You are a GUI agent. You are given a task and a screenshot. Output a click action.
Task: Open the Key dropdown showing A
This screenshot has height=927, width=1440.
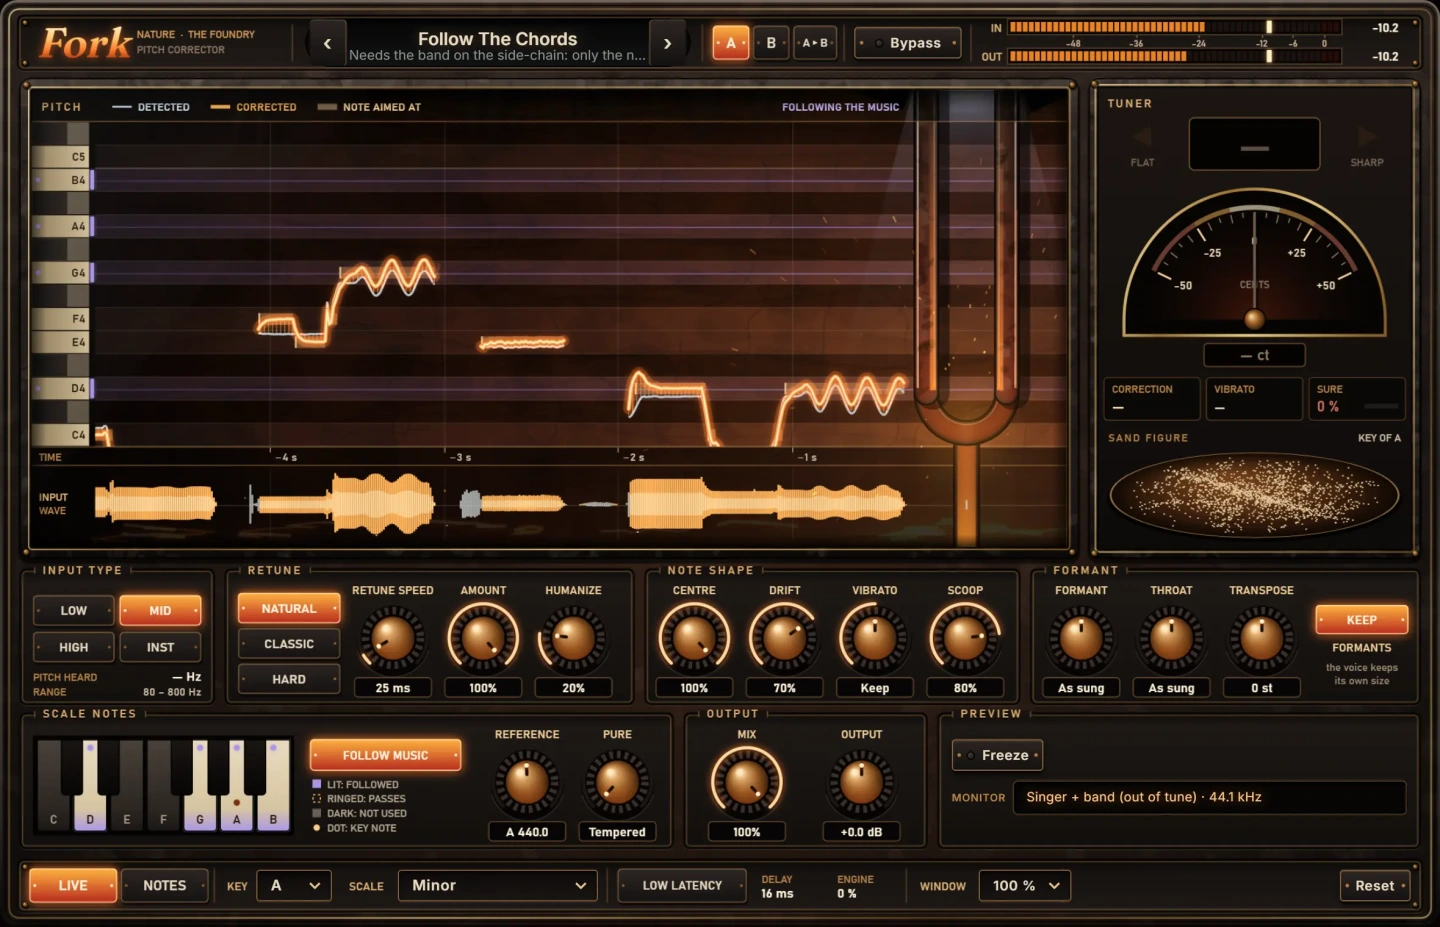pos(294,885)
